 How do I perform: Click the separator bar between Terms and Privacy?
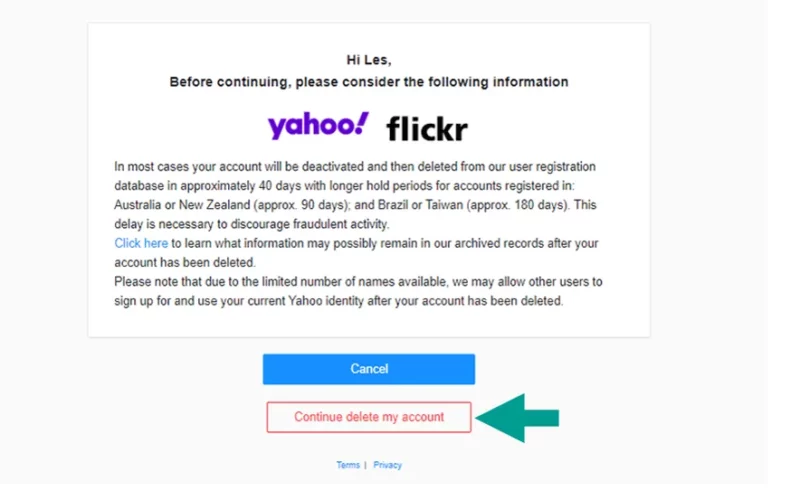pyautogui.click(x=365, y=465)
